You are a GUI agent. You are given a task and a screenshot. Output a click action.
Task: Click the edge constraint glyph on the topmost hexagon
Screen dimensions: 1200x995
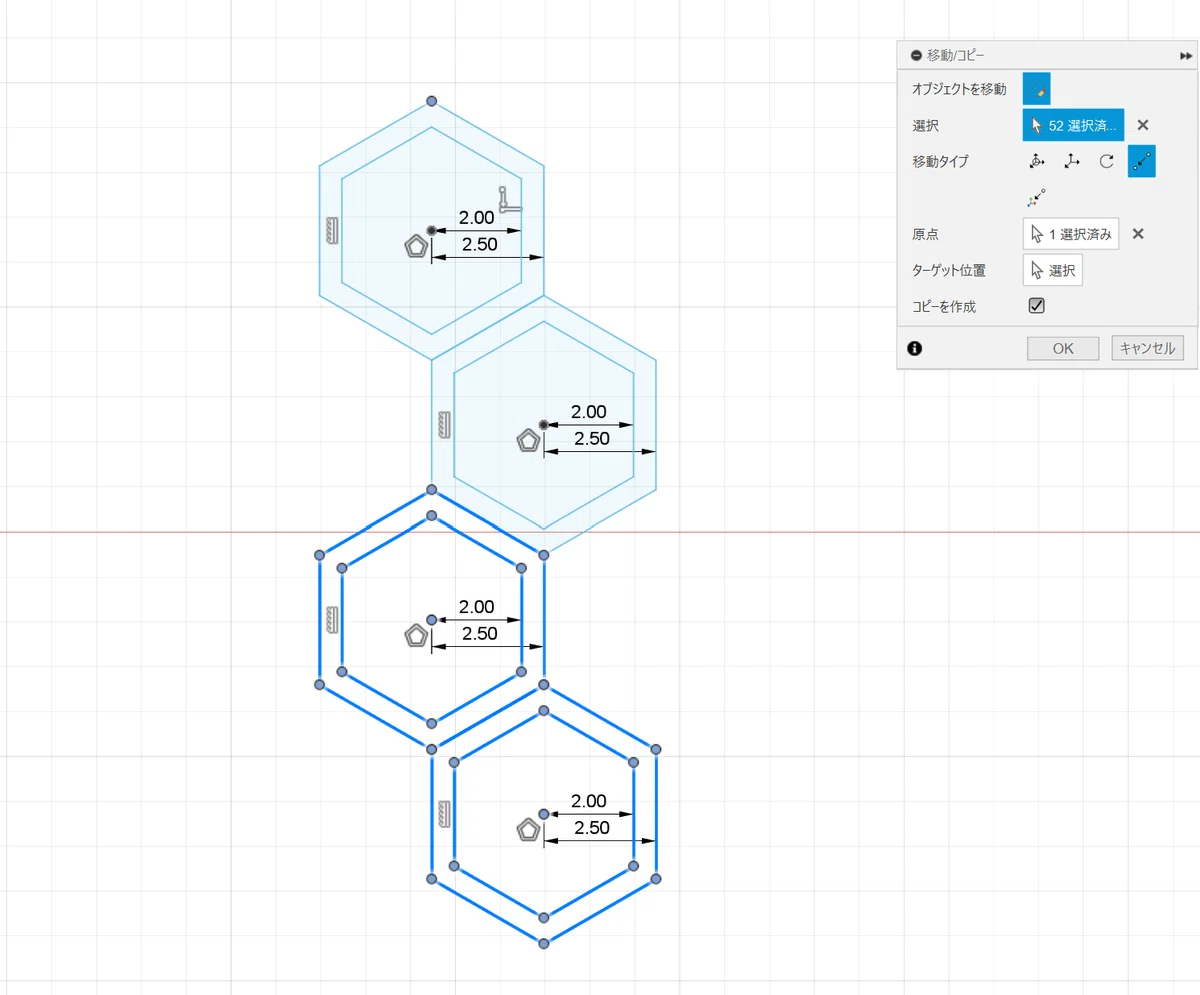(333, 231)
